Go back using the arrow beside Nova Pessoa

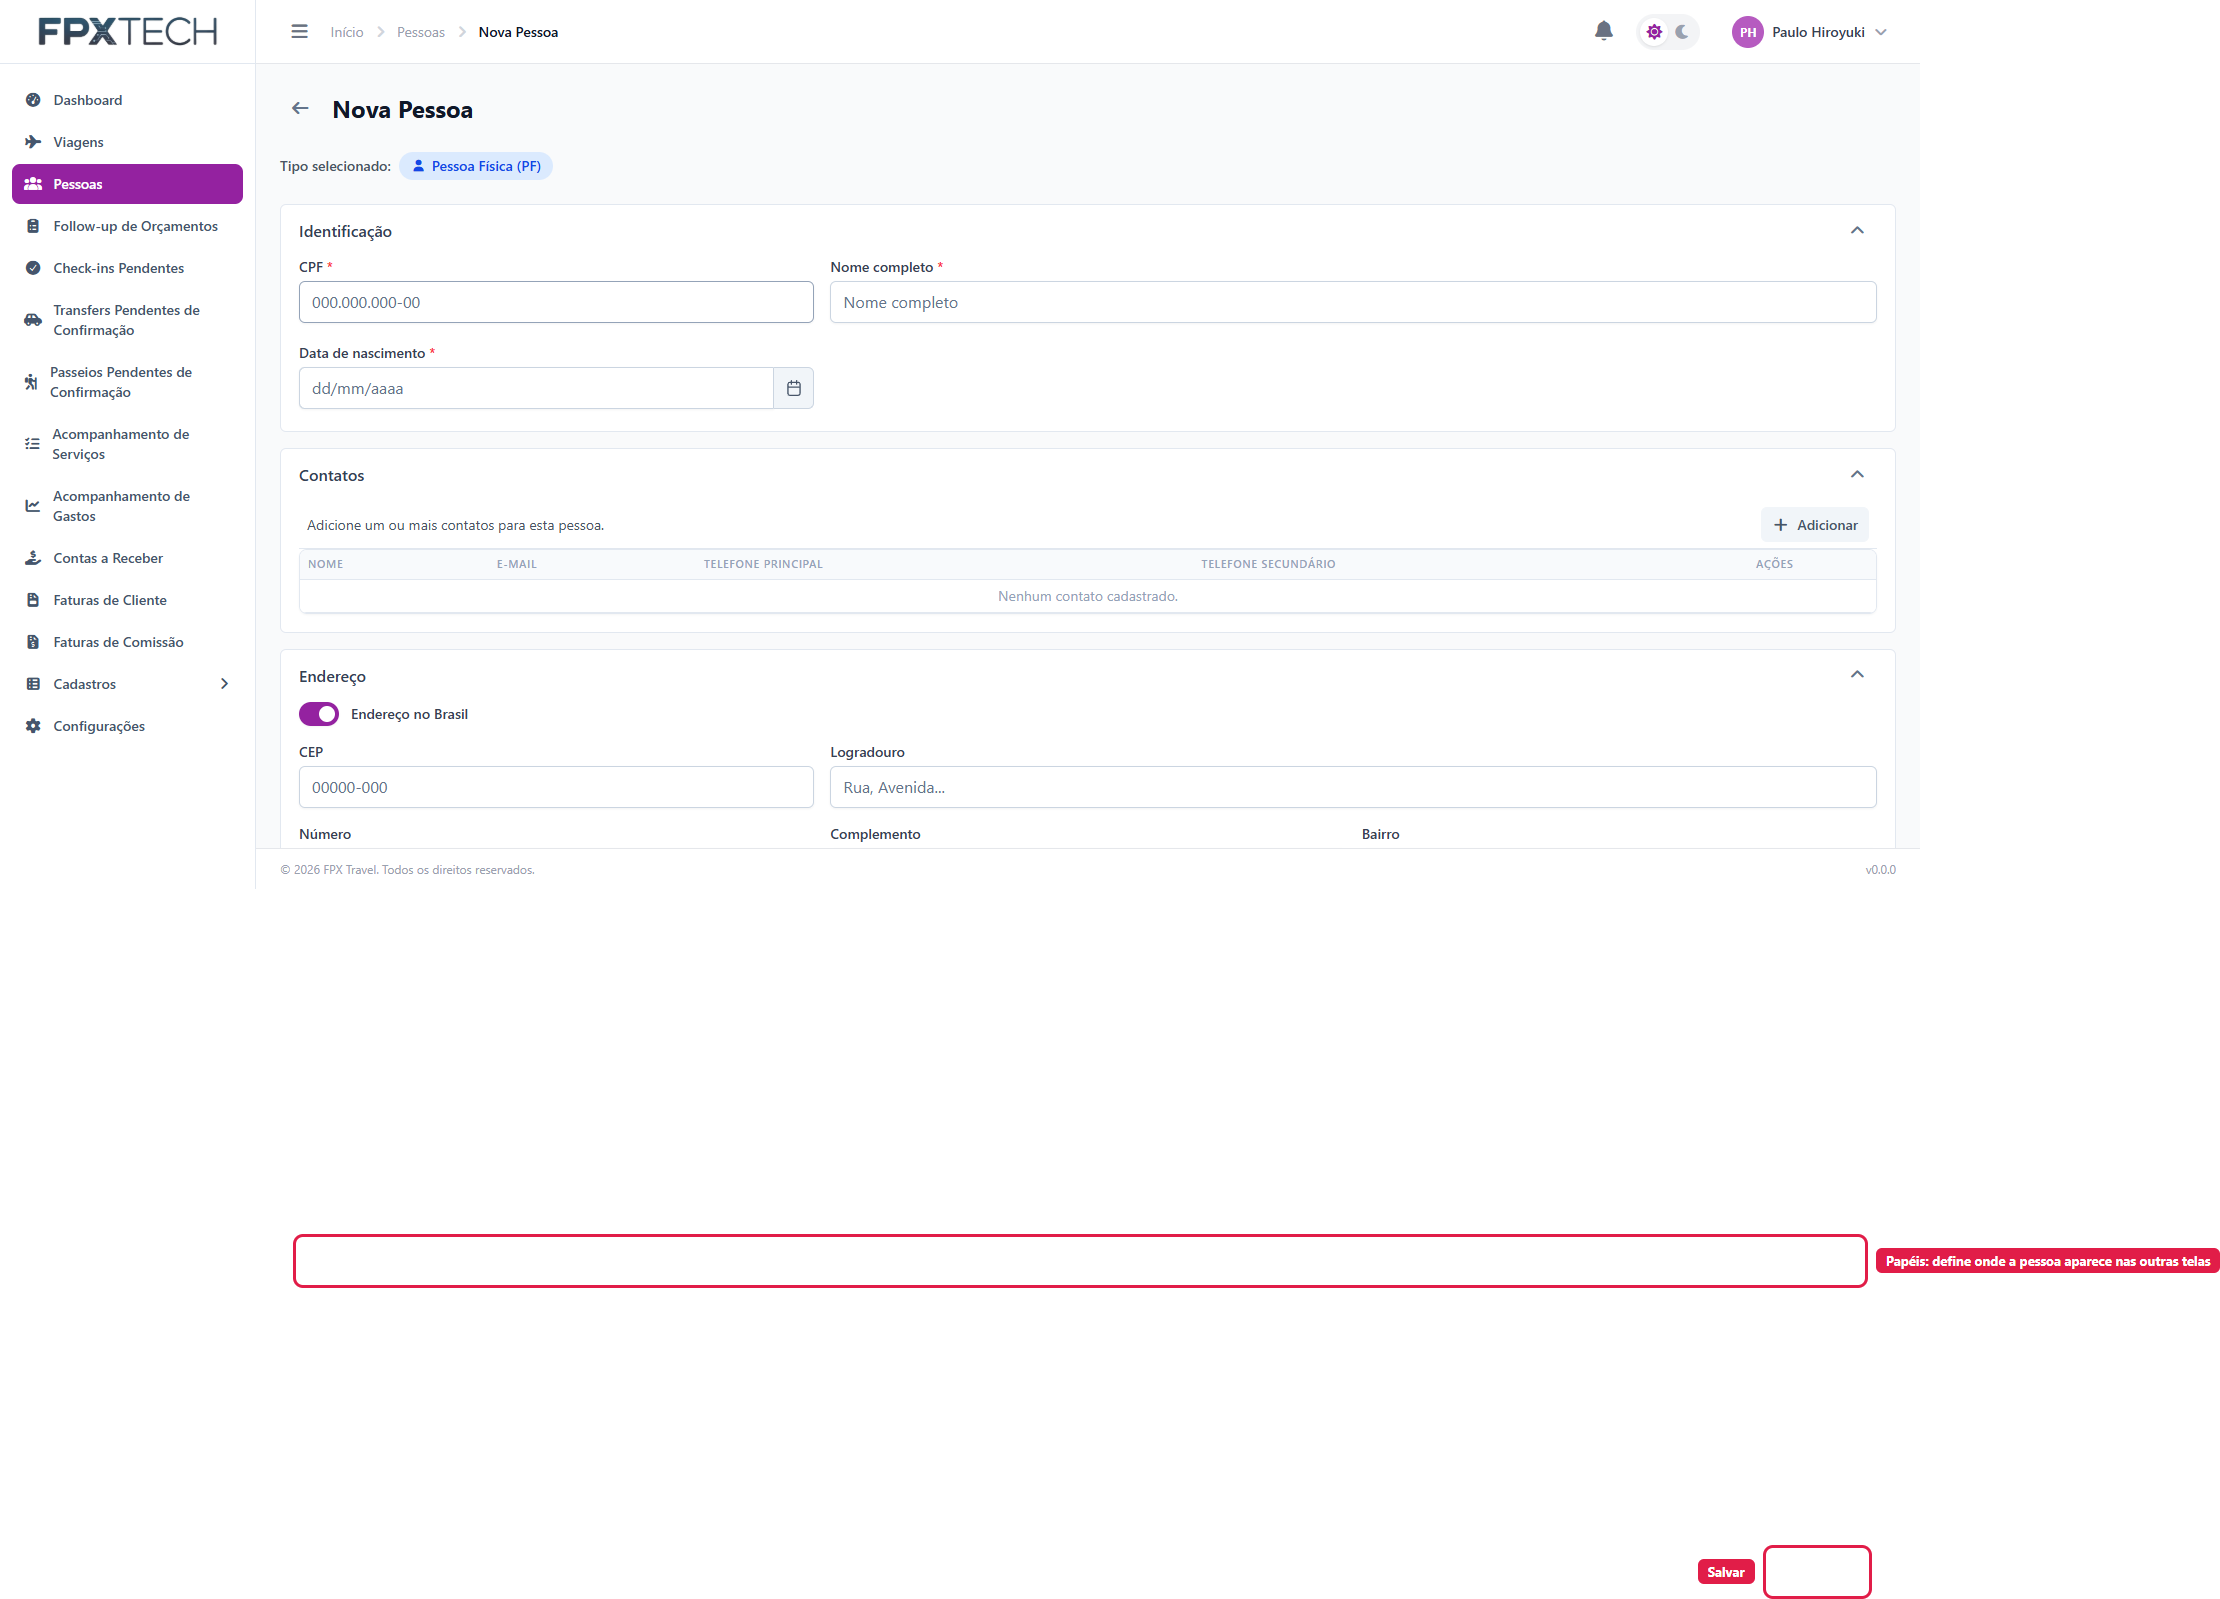pyautogui.click(x=300, y=108)
